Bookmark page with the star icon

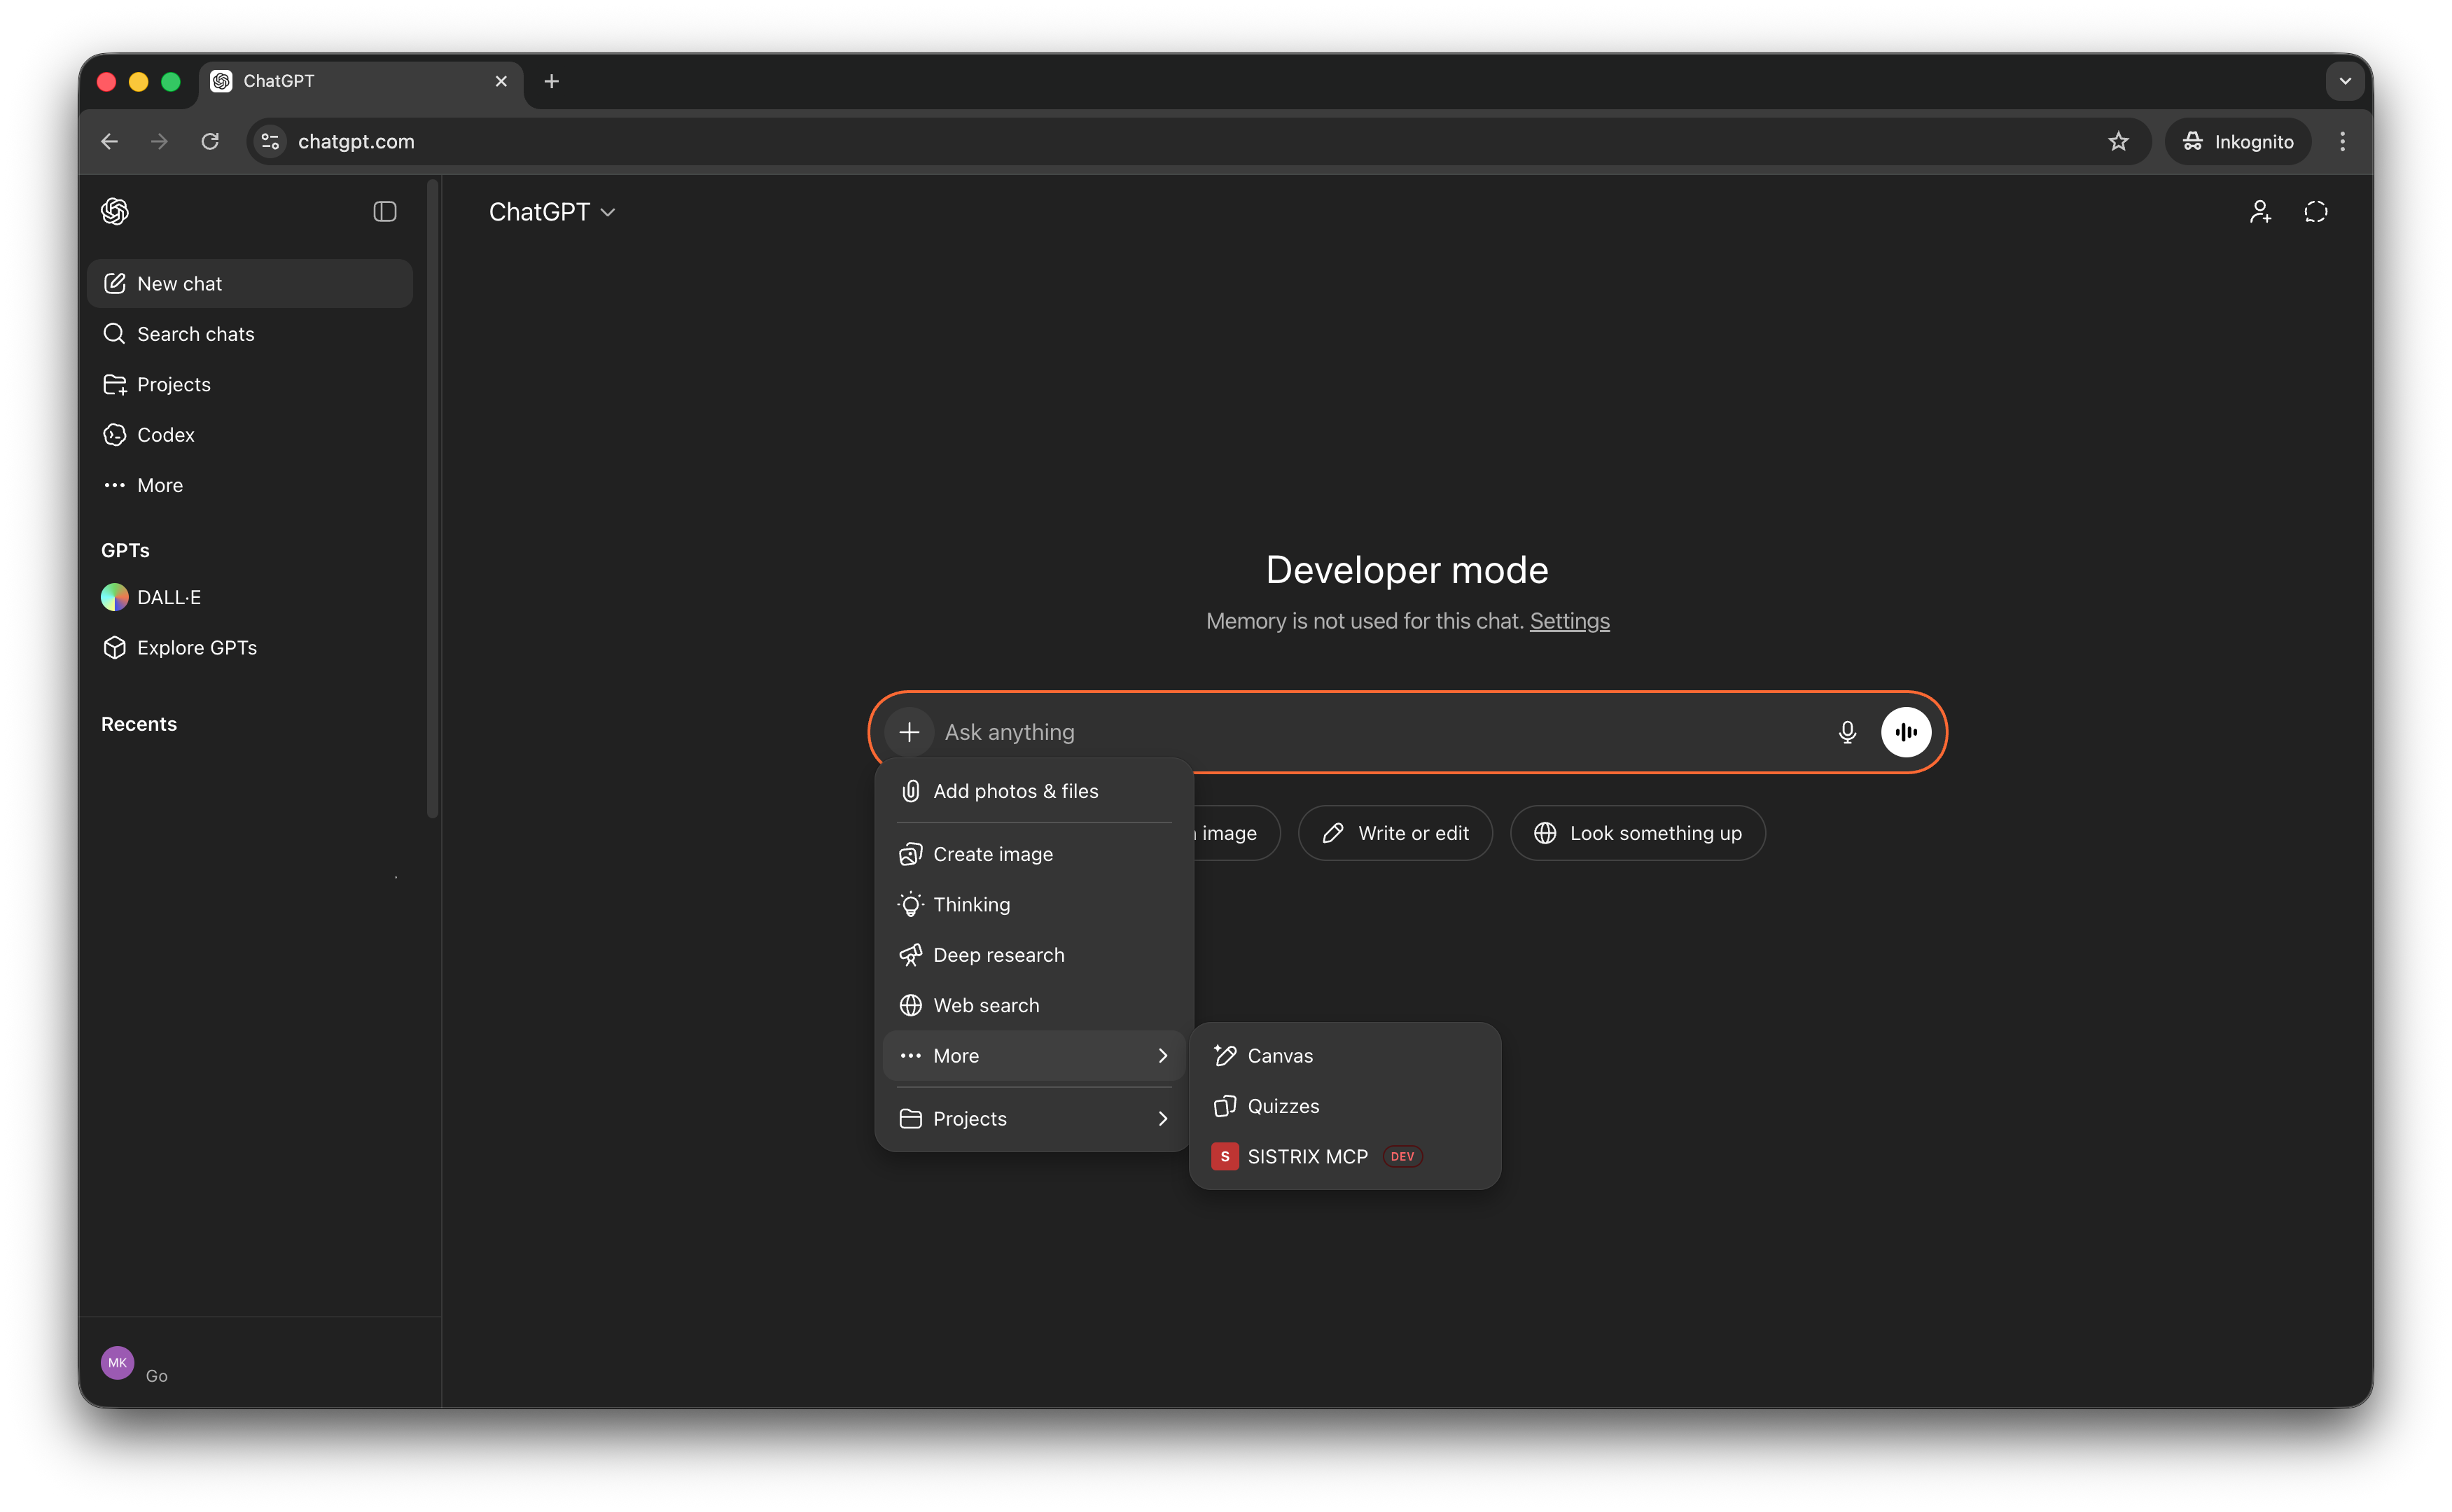pos(2118,141)
